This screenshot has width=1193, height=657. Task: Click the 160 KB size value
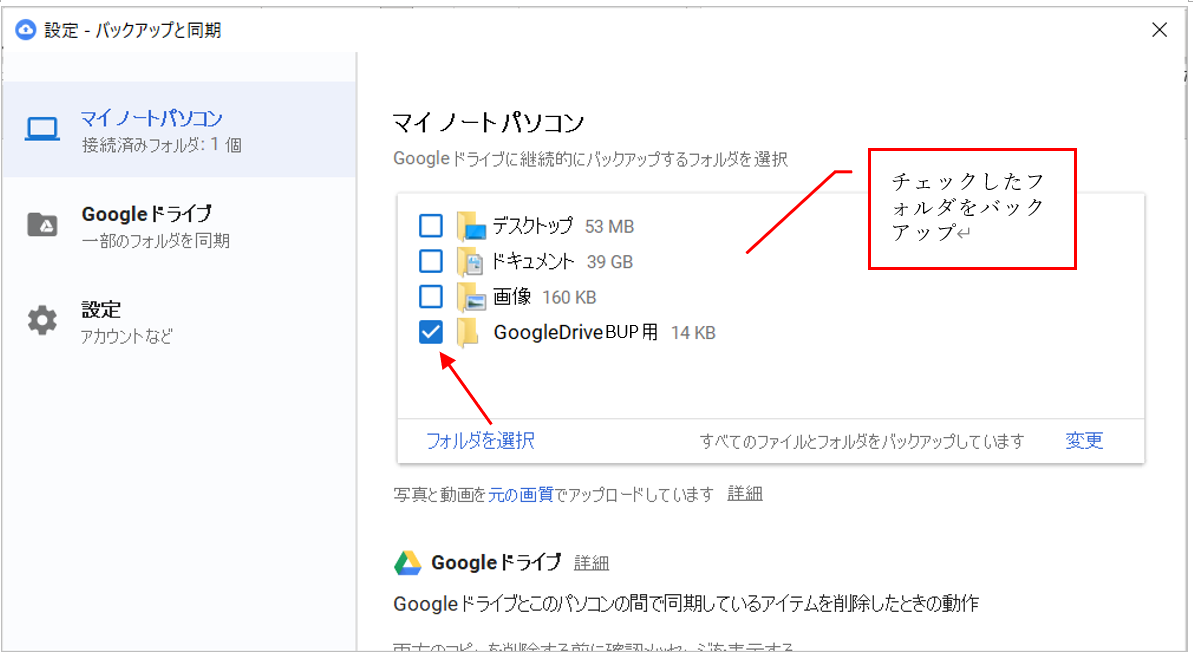[569, 297]
